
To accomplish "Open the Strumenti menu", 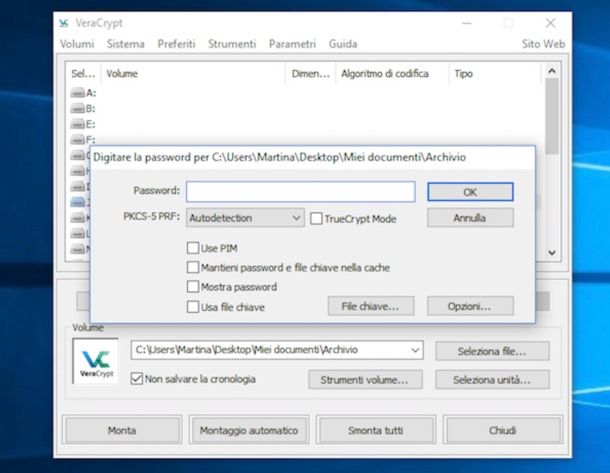I will click(232, 44).
